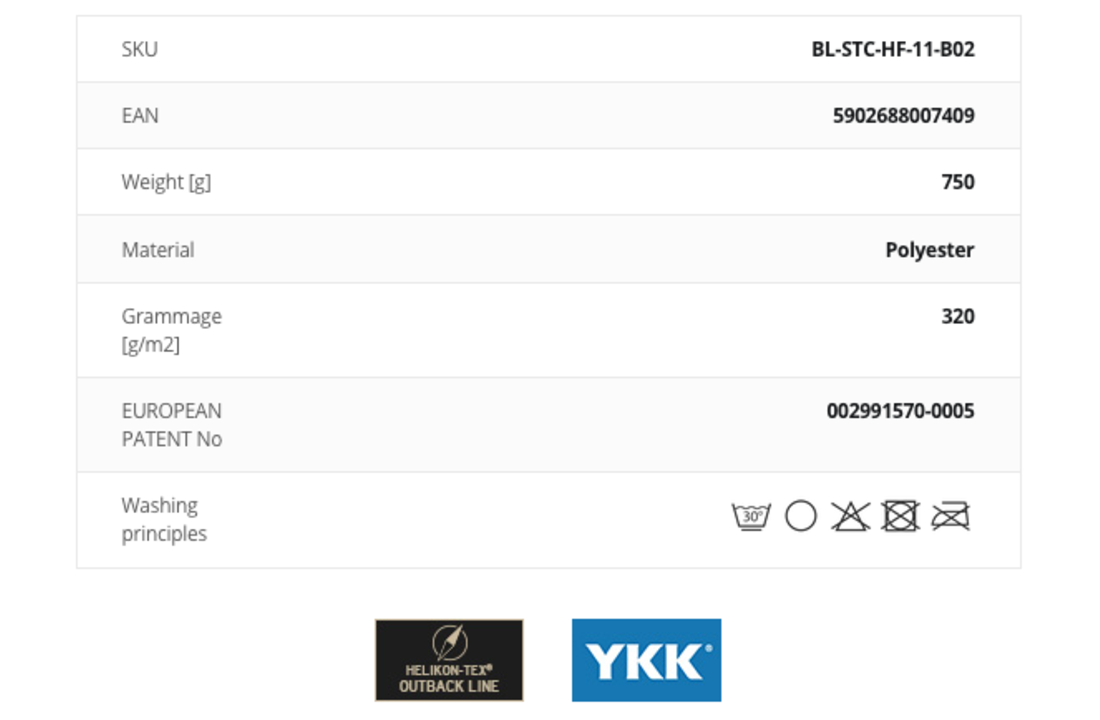Click the 30° wash tub icon
The image size is (1100, 720).
click(751, 516)
